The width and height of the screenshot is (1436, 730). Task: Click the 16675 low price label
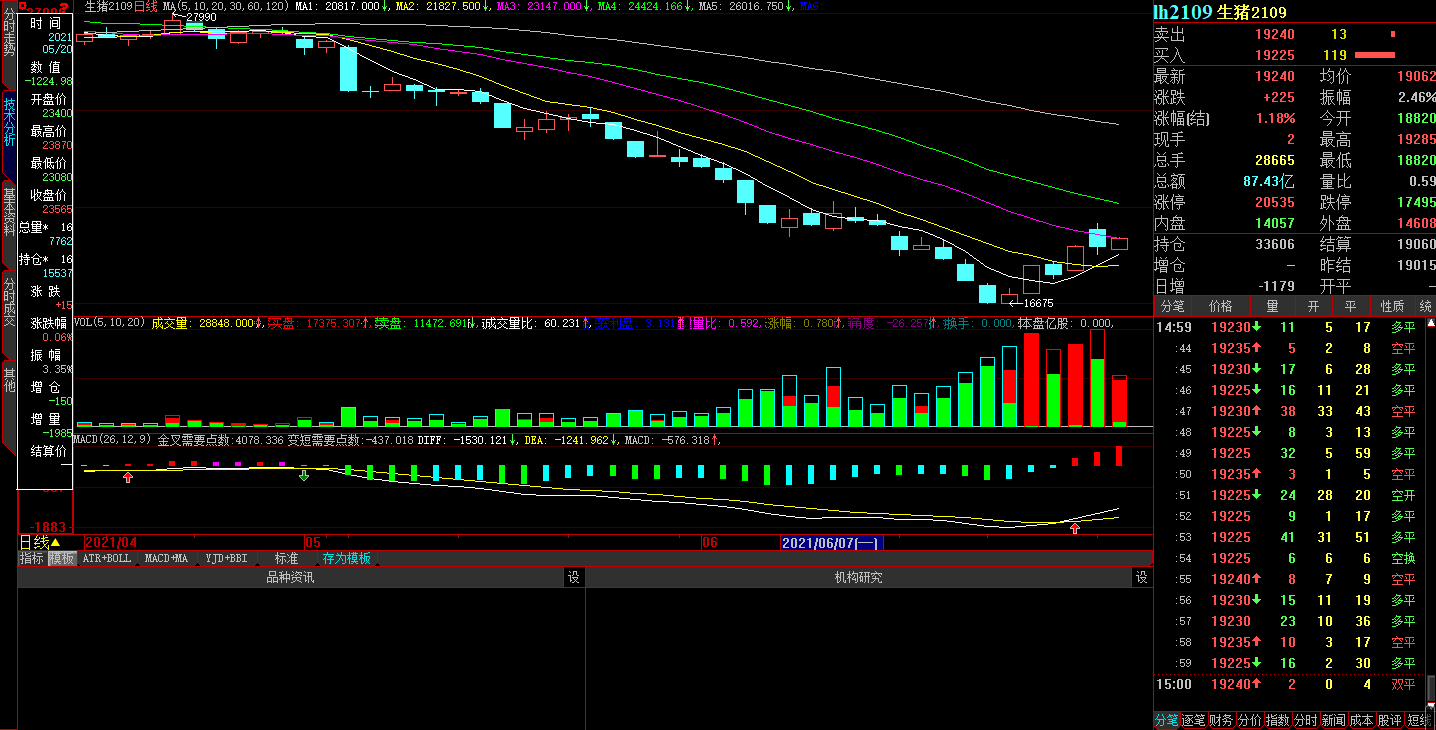[1036, 303]
